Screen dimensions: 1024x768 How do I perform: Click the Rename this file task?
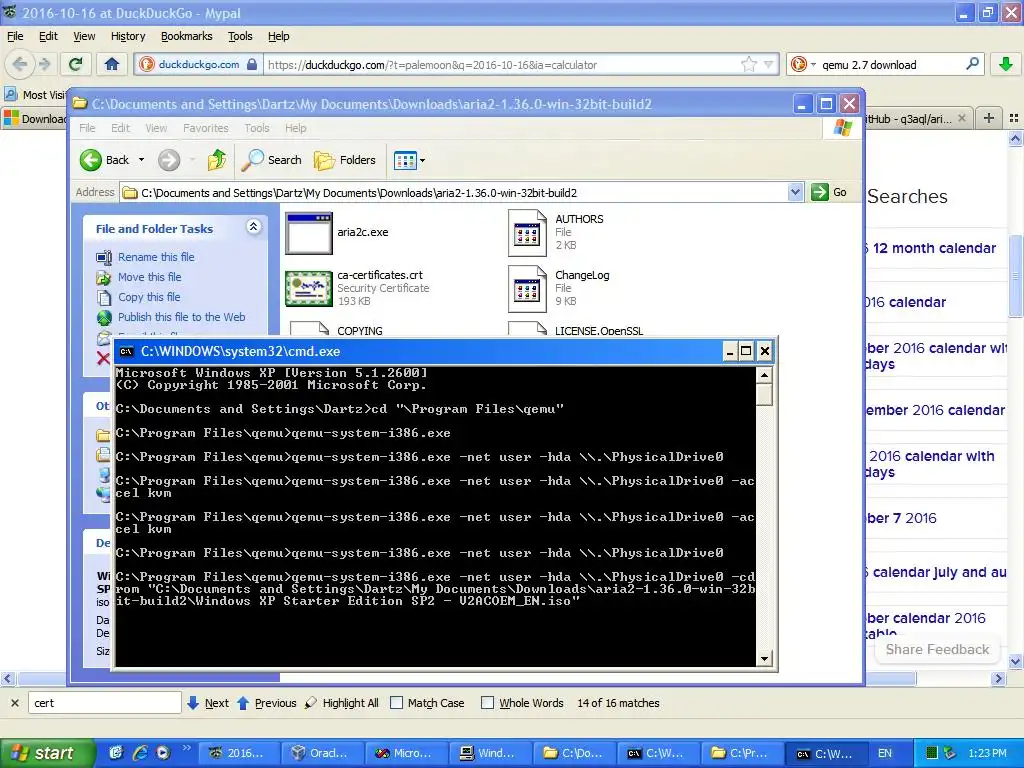[156, 257]
